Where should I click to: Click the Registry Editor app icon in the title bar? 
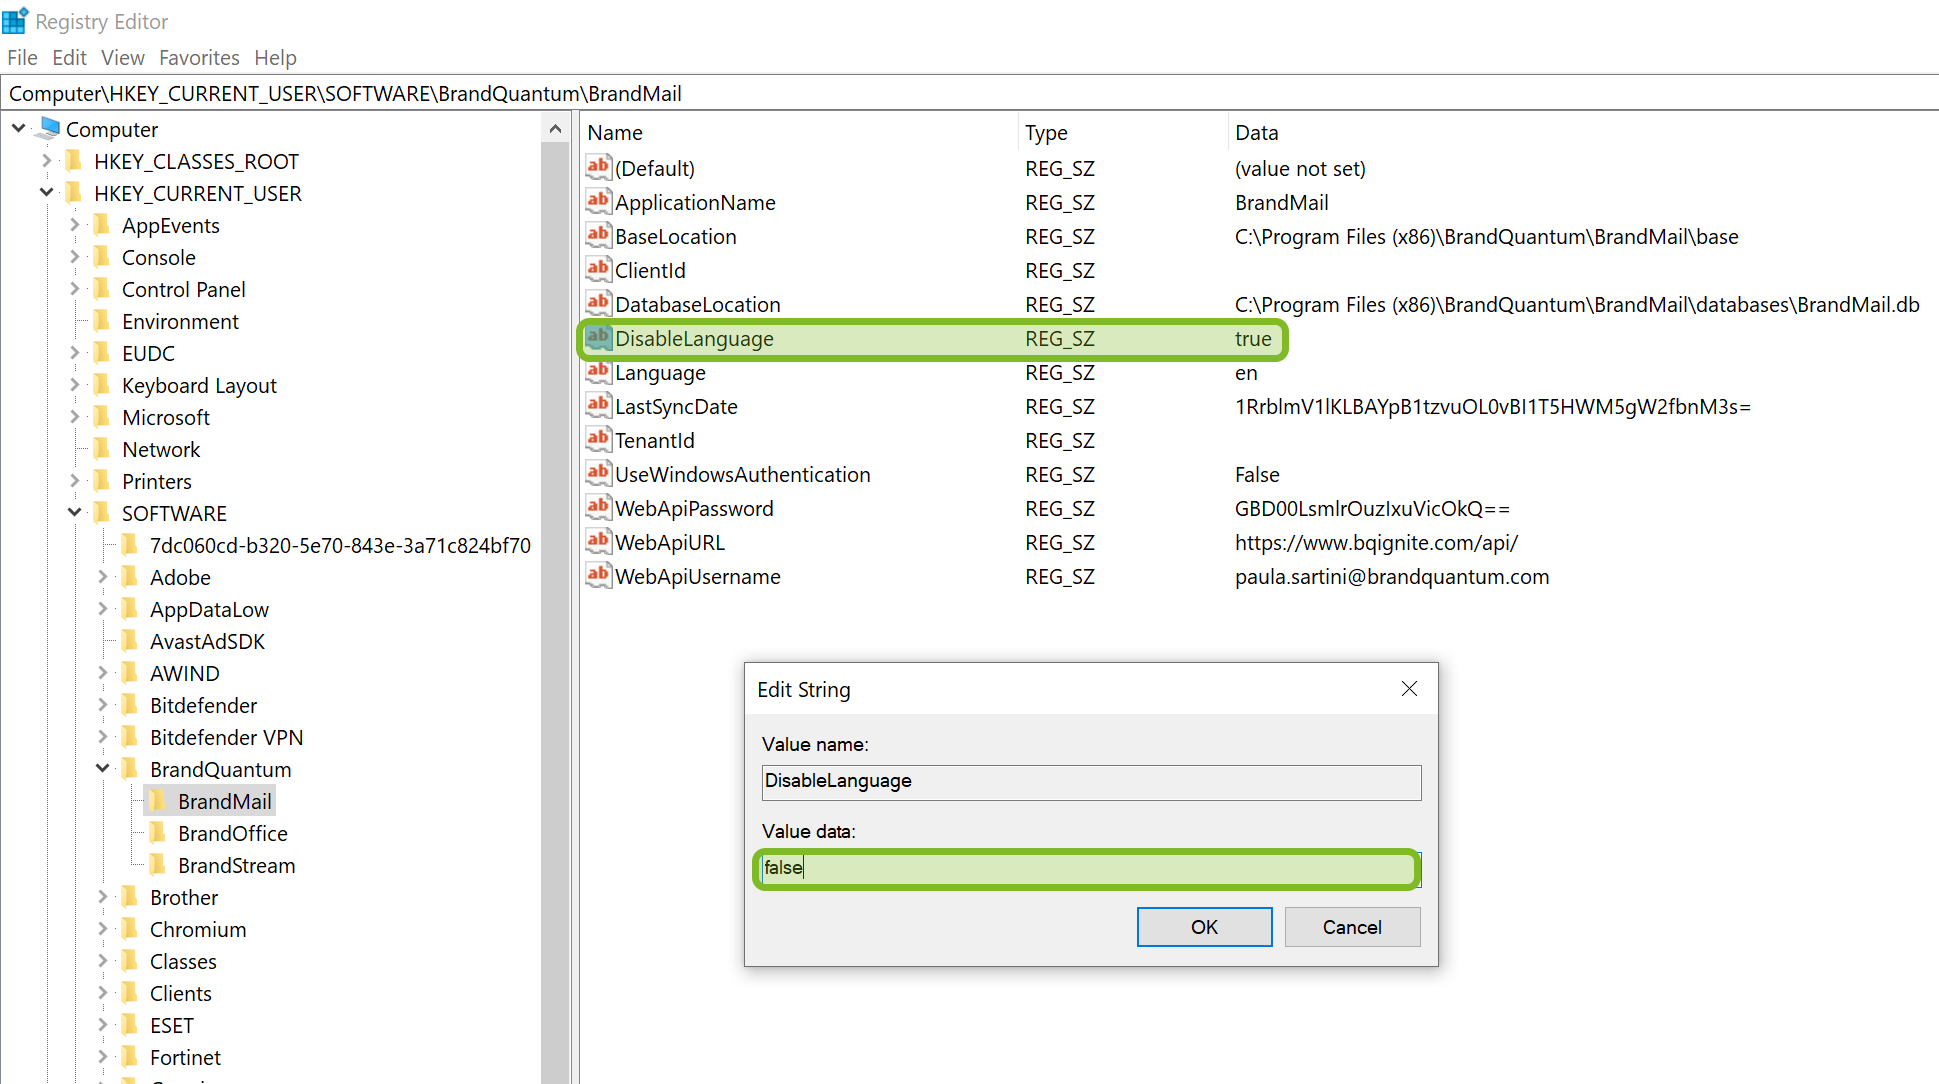coord(15,20)
